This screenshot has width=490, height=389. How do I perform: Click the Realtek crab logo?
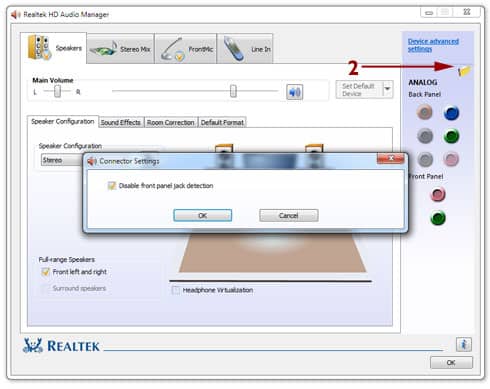33,345
